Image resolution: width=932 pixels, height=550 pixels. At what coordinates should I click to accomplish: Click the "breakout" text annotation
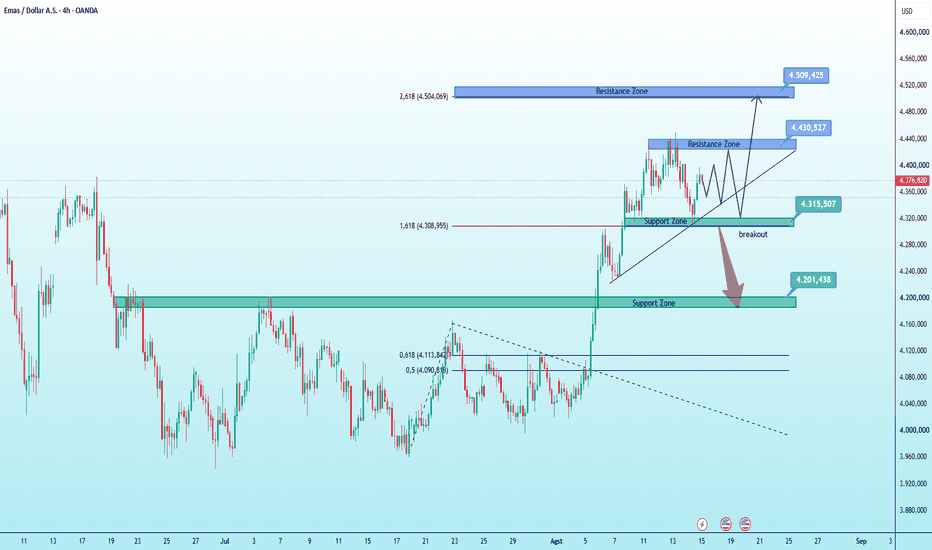point(753,234)
